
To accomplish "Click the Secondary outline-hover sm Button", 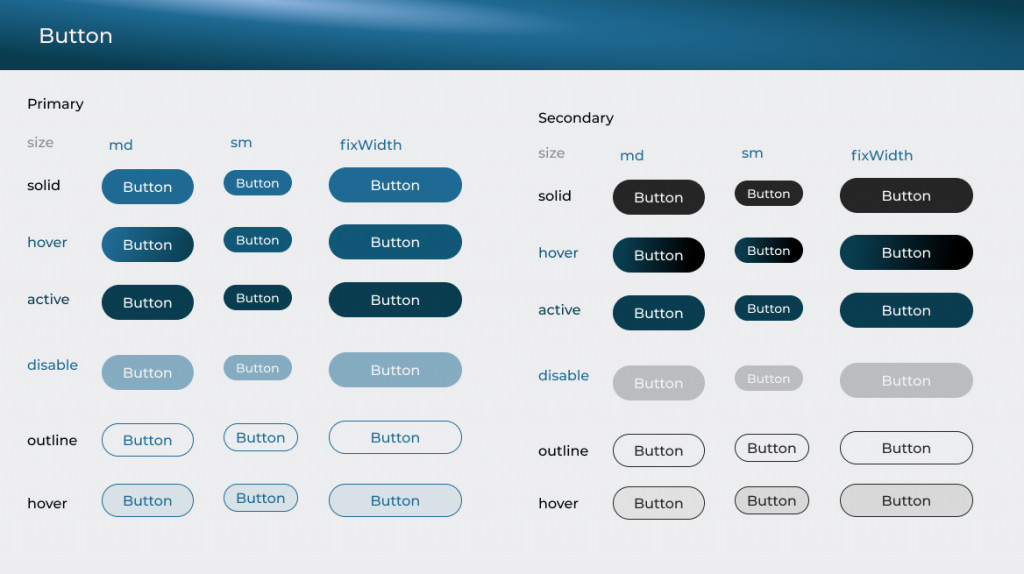I will point(772,500).
